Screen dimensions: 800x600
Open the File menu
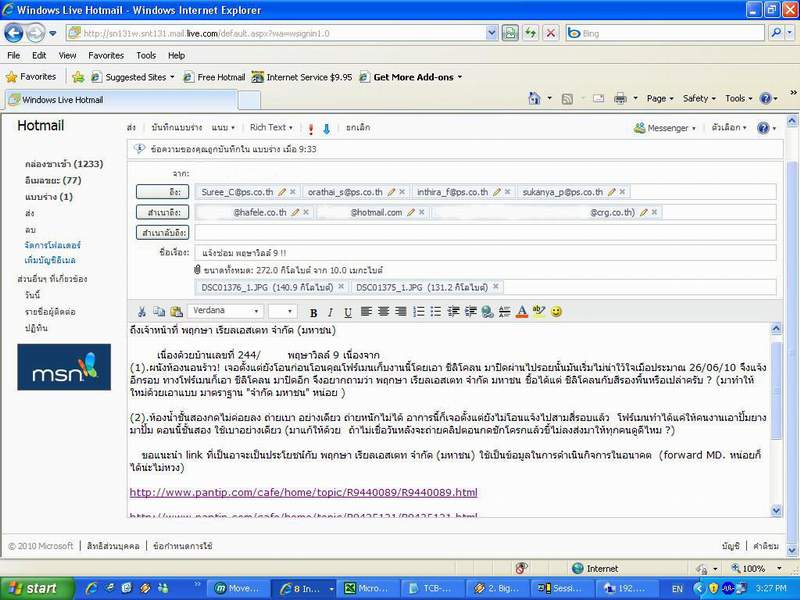pyautogui.click(x=14, y=55)
